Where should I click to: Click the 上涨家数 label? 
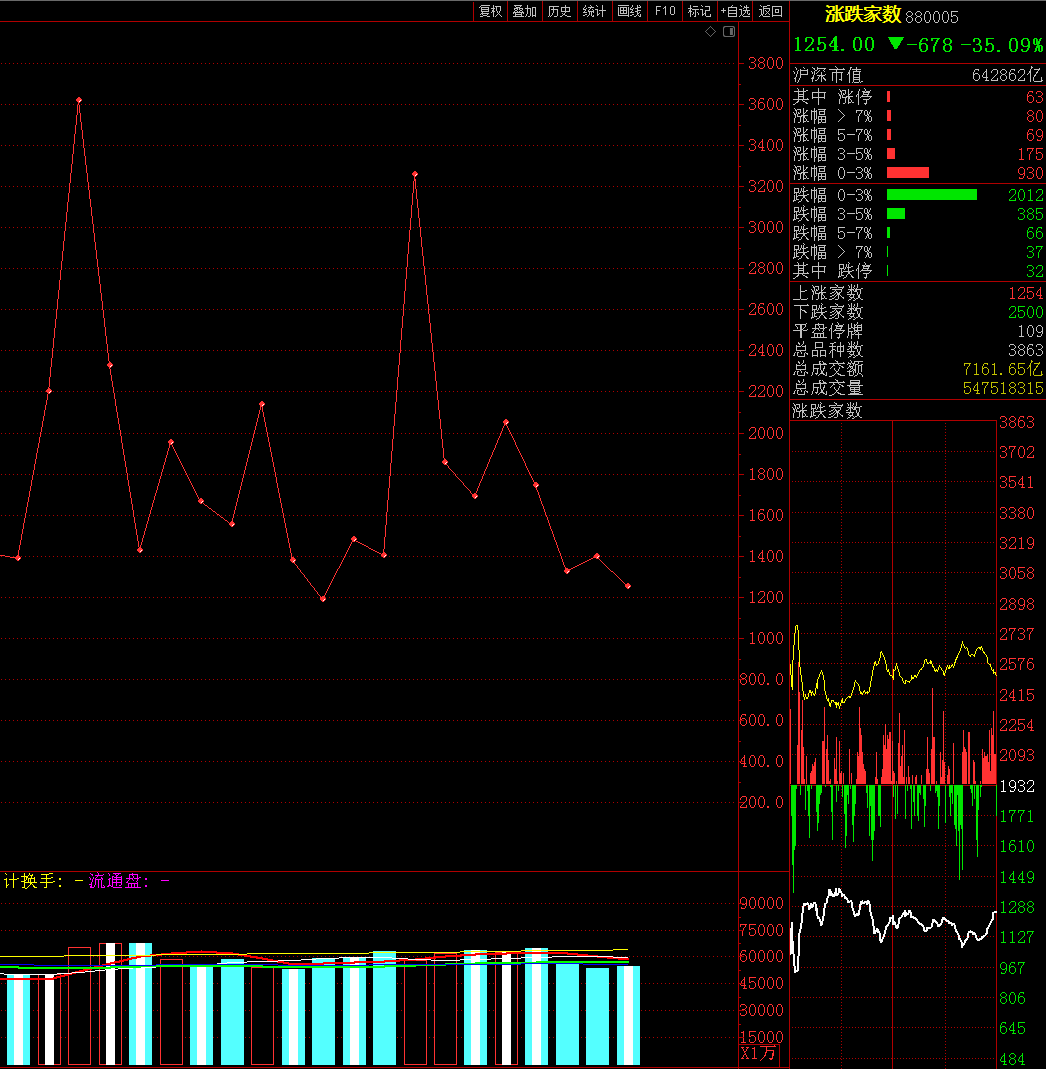click(828, 293)
